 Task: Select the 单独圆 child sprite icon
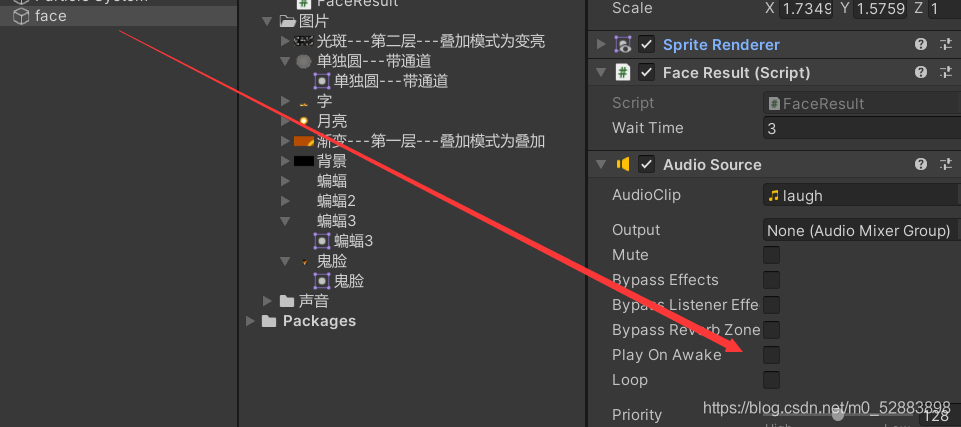click(322, 81)
